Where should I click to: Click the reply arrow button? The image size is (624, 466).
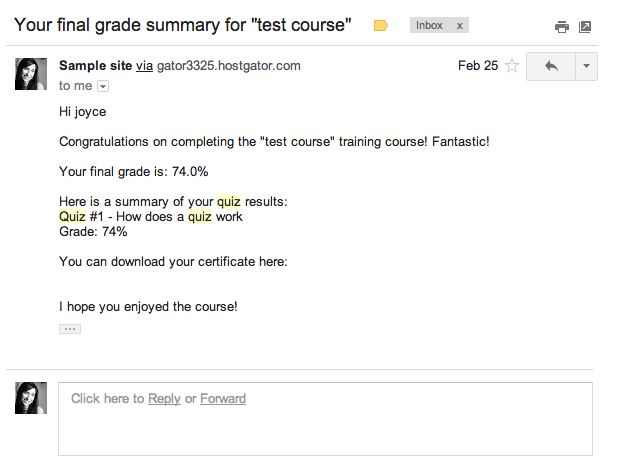coord(550,66)
